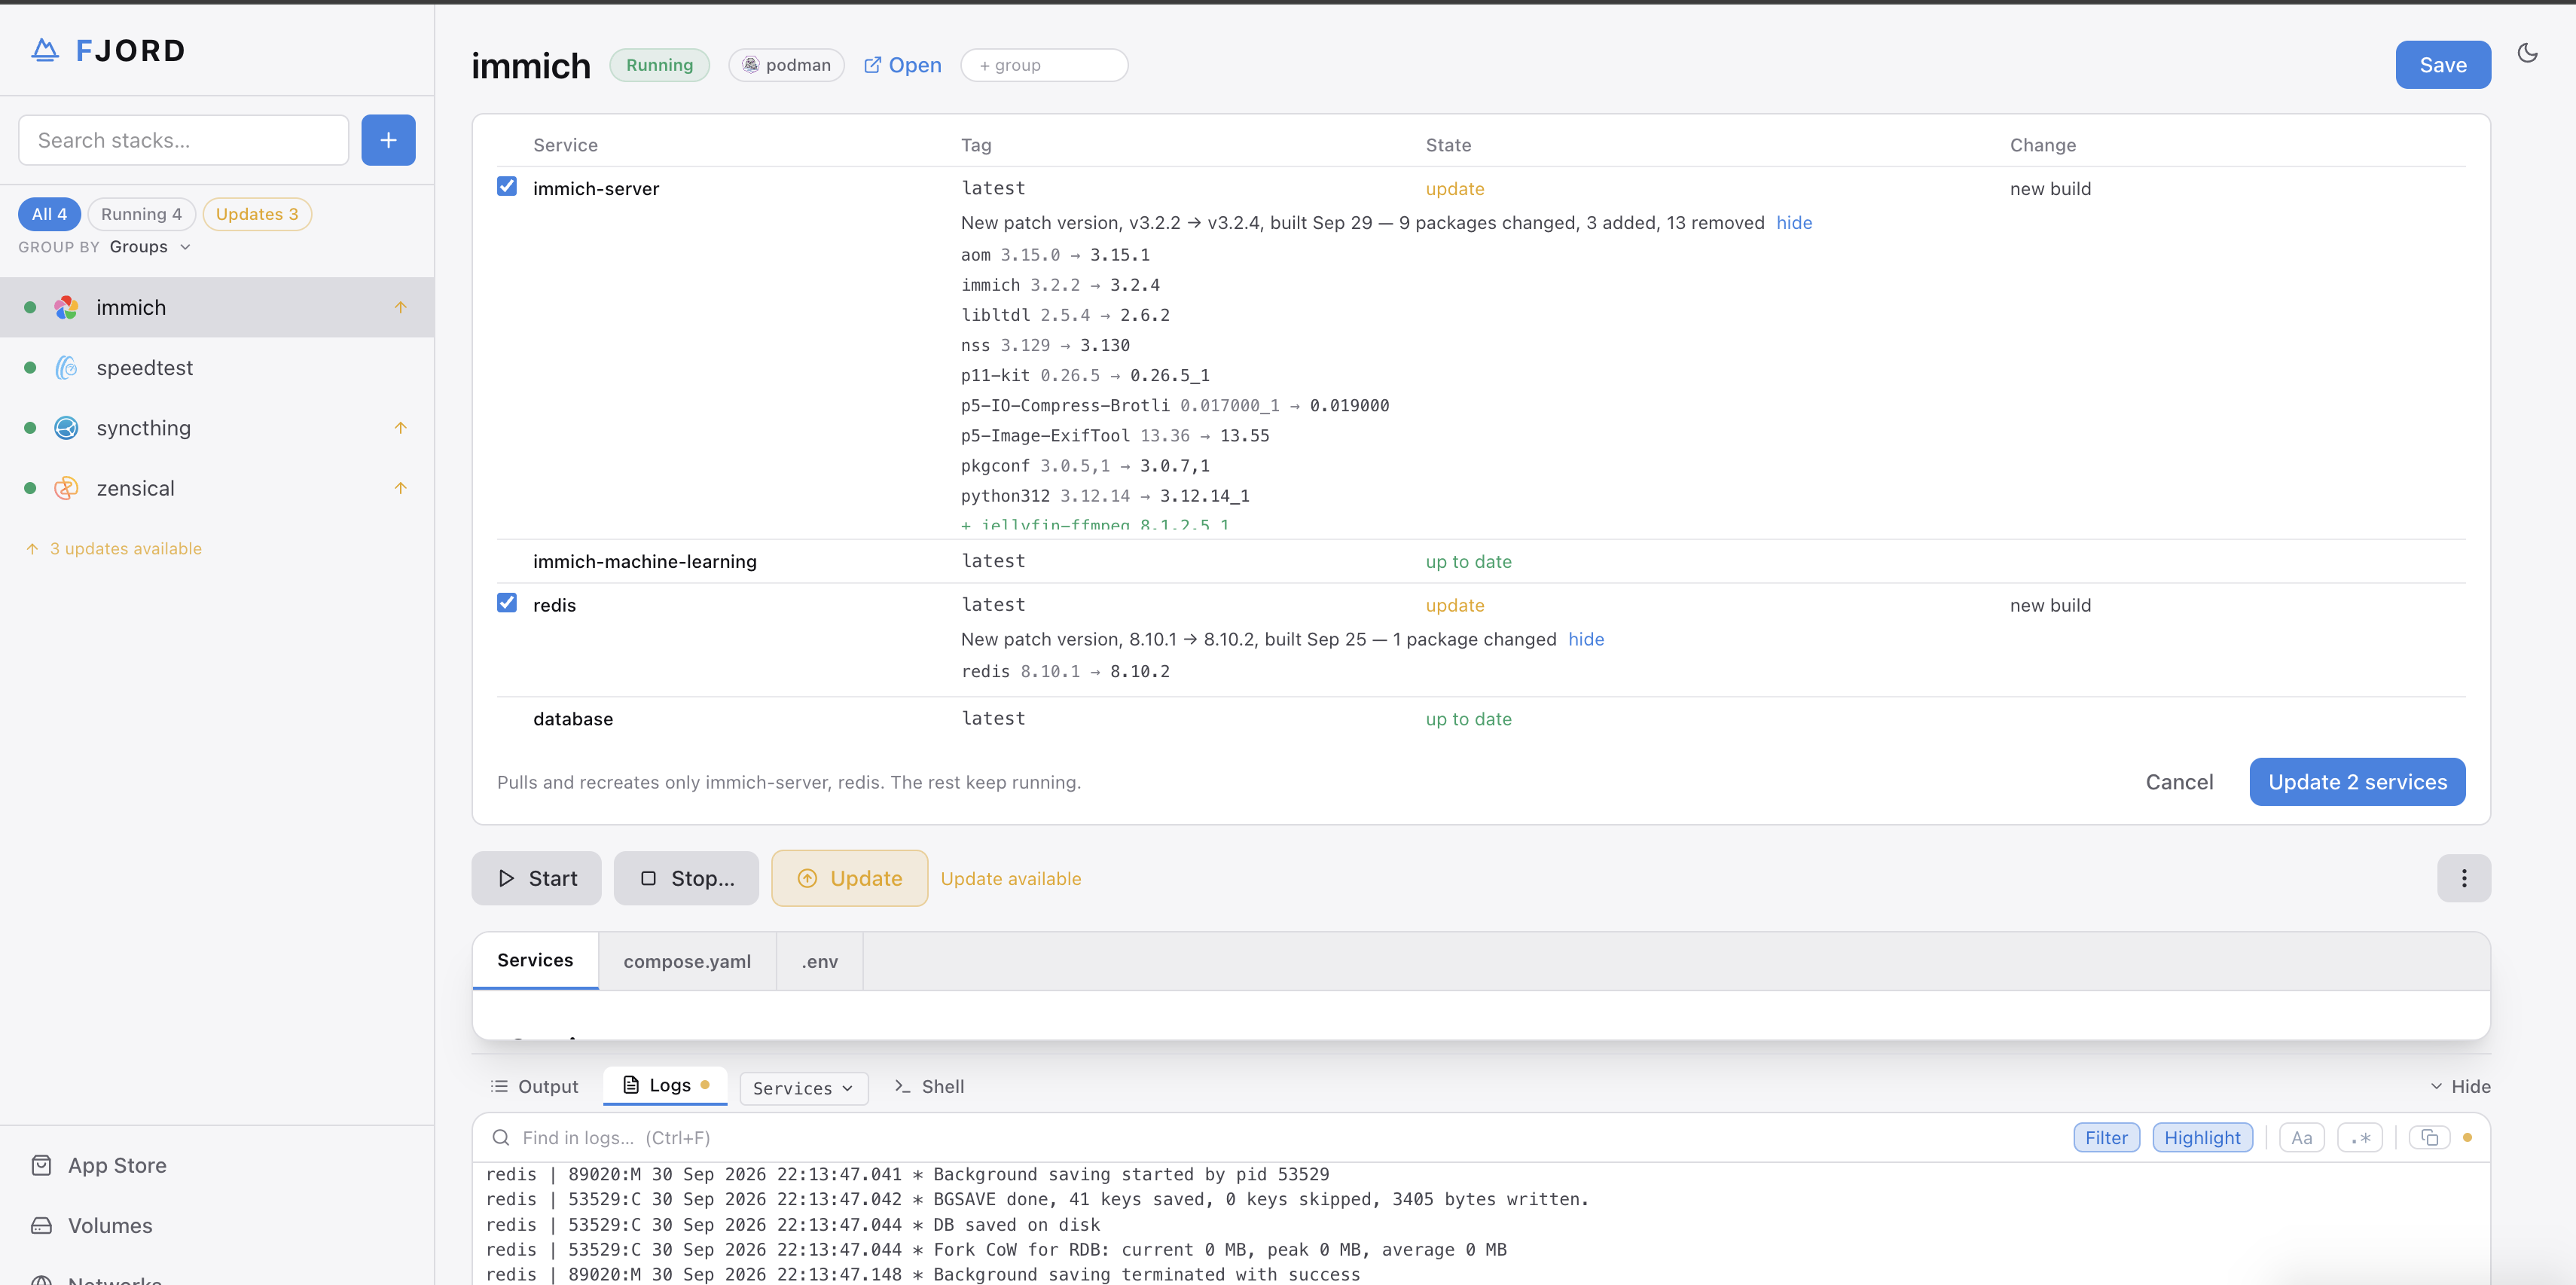
Task: Hide redis package change details
Action: pos(1586,639)
